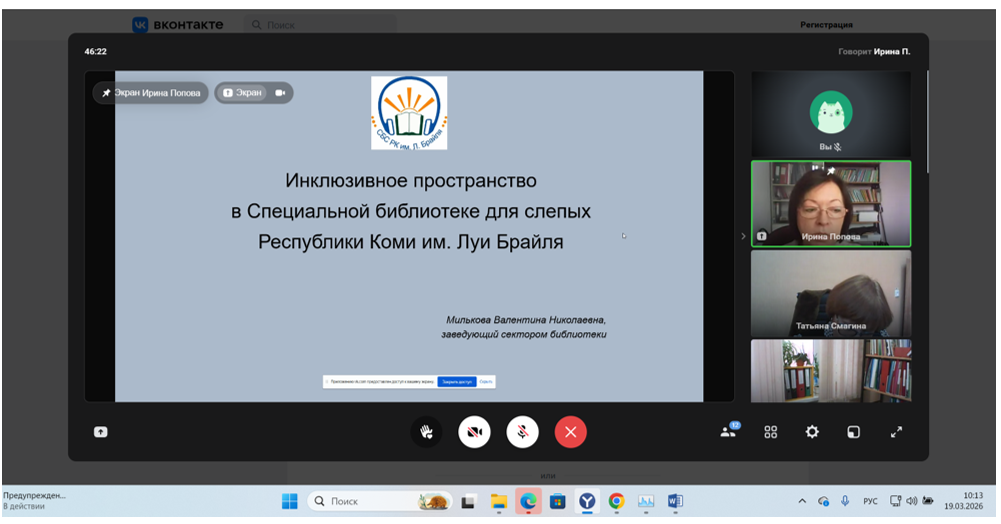
Task: Click the cloud sync tray icon
Action: [x=824, y=502]
